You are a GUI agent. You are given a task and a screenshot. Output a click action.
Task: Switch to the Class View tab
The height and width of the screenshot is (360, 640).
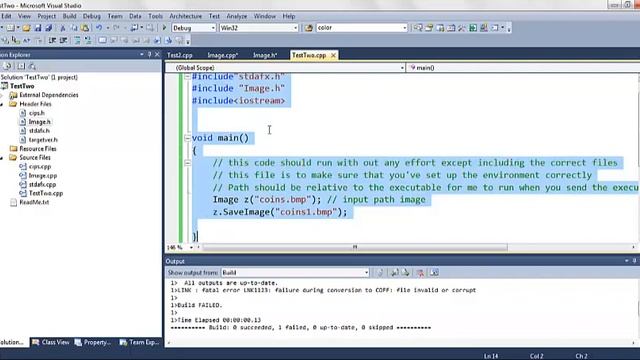click(51, 342)
